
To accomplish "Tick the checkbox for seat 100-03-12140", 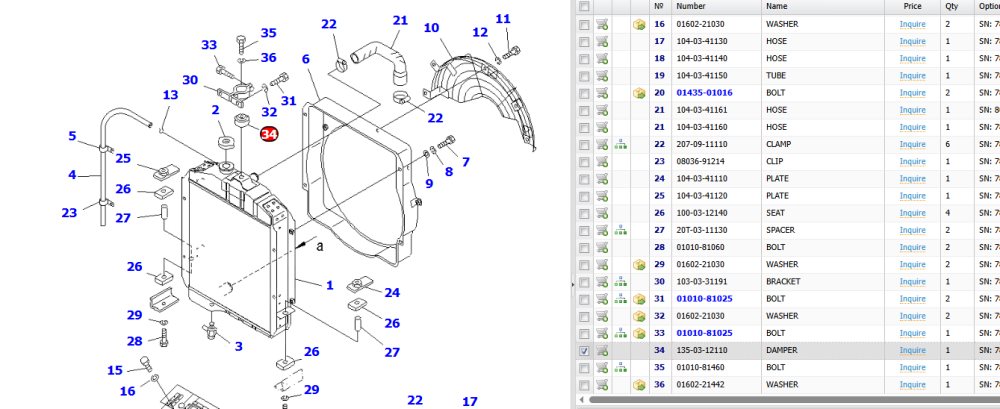I will pyautogui.click(x=584, y=213).
